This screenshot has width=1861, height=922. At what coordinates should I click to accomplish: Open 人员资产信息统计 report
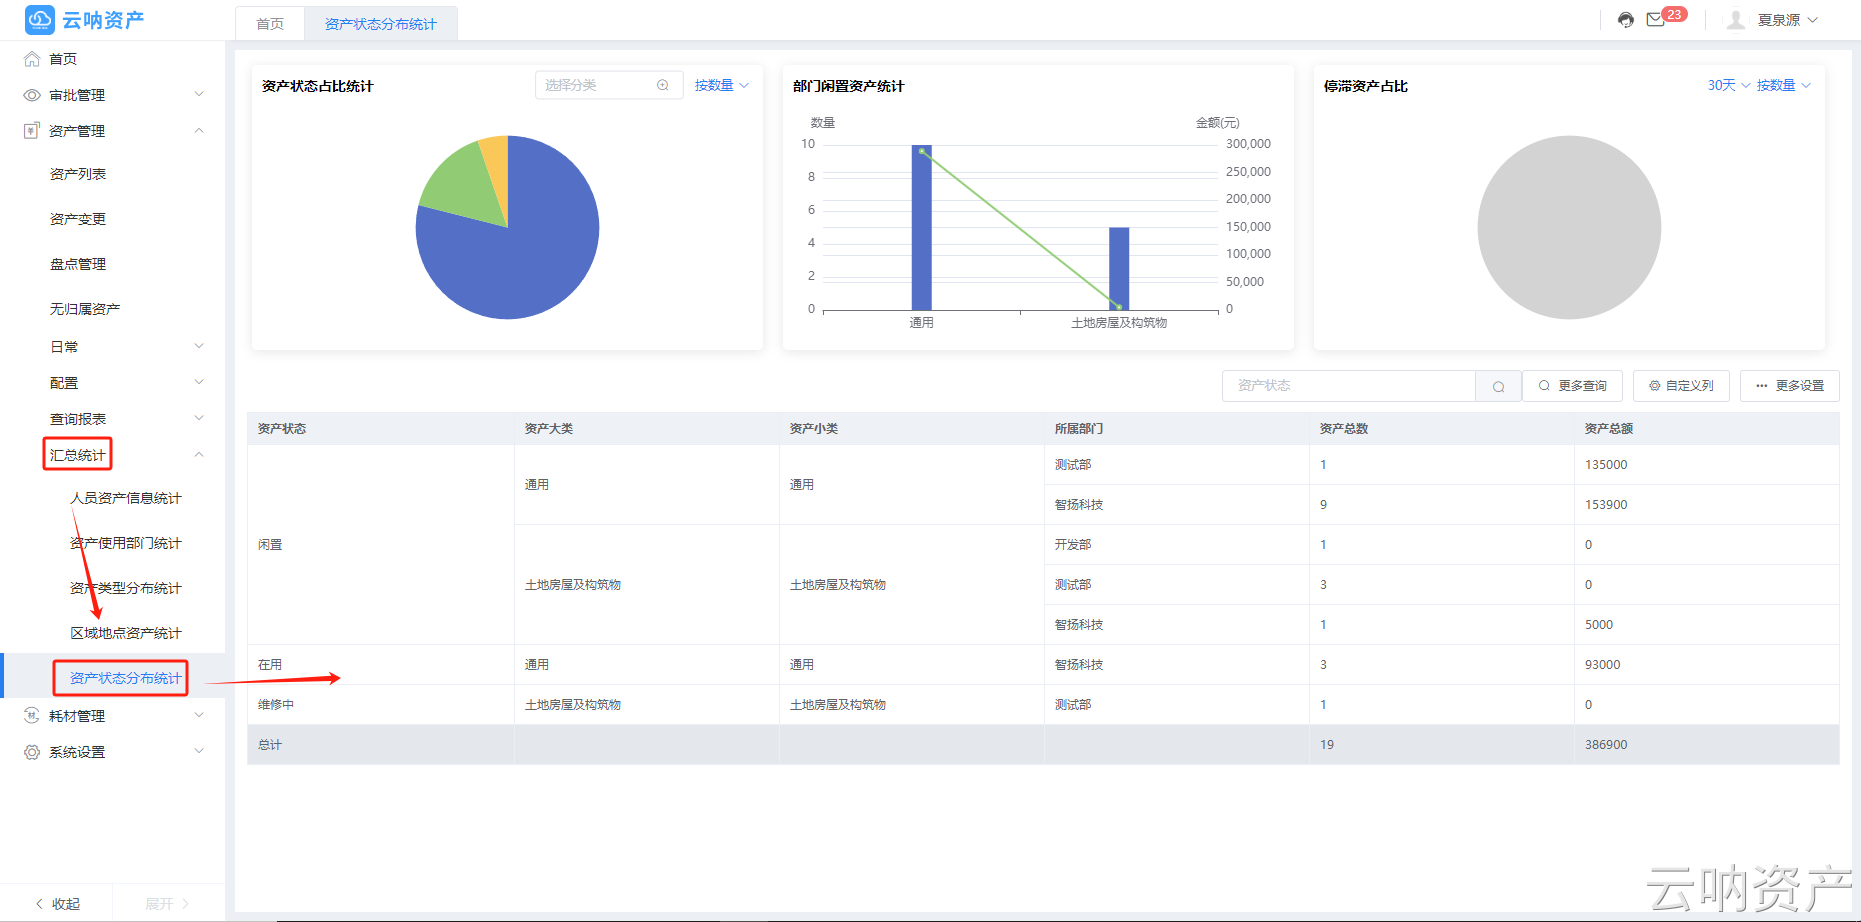pos(126,498)
